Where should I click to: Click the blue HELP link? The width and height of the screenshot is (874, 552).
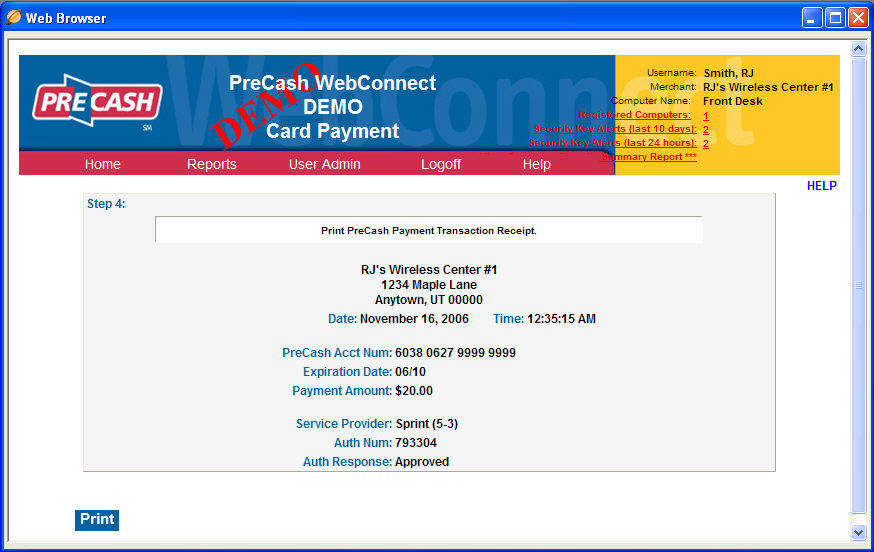point(822,186)
